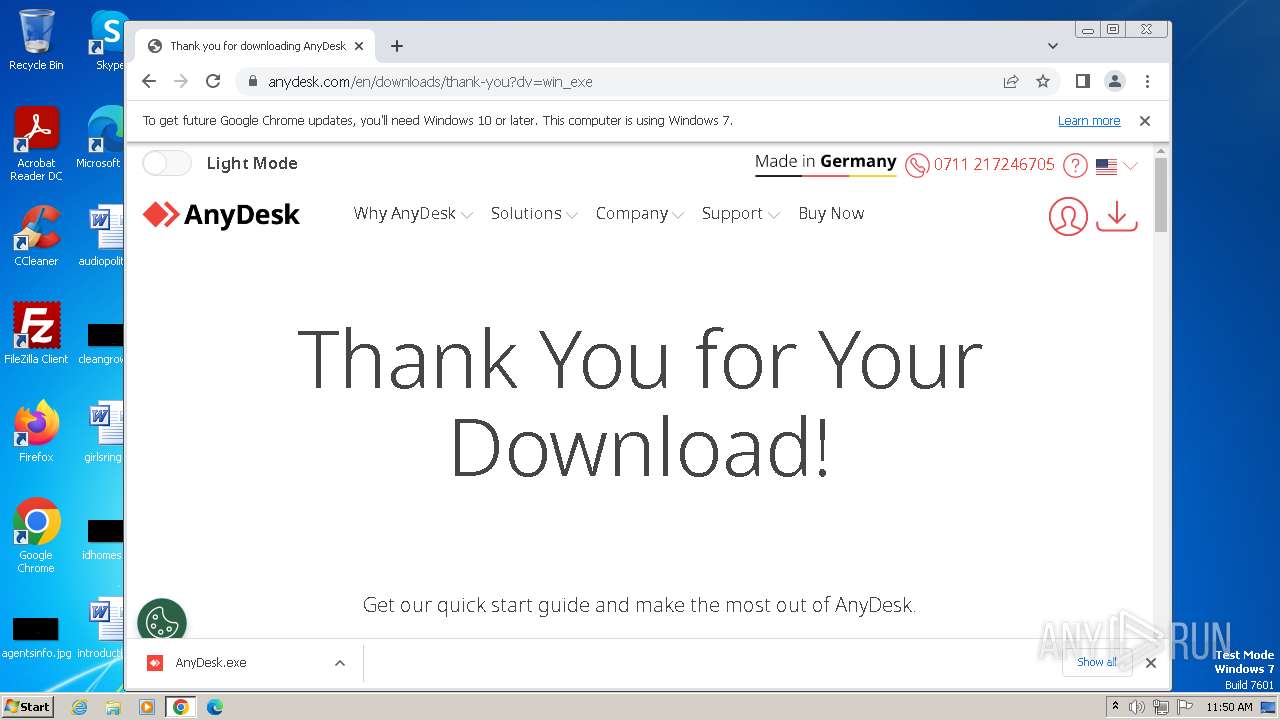Screen dimensions: 1280x720
Task: Click the red download arrow icon
Action: [1117, 216]
